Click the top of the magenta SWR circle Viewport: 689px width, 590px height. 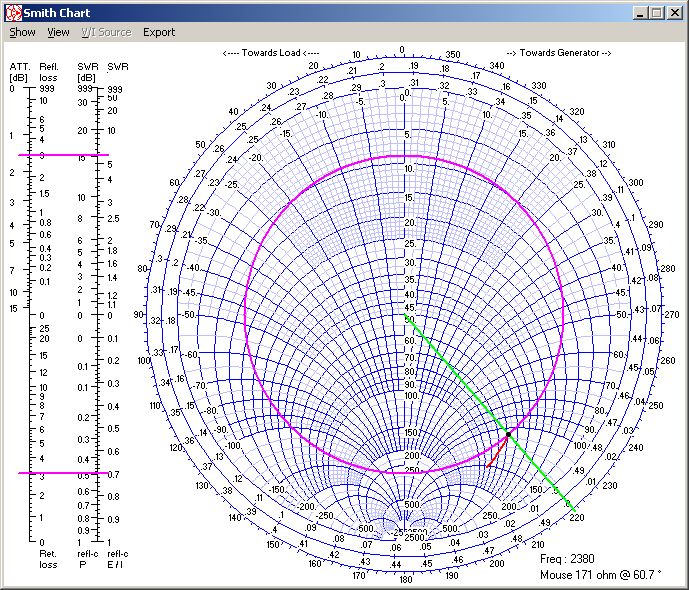404,156
